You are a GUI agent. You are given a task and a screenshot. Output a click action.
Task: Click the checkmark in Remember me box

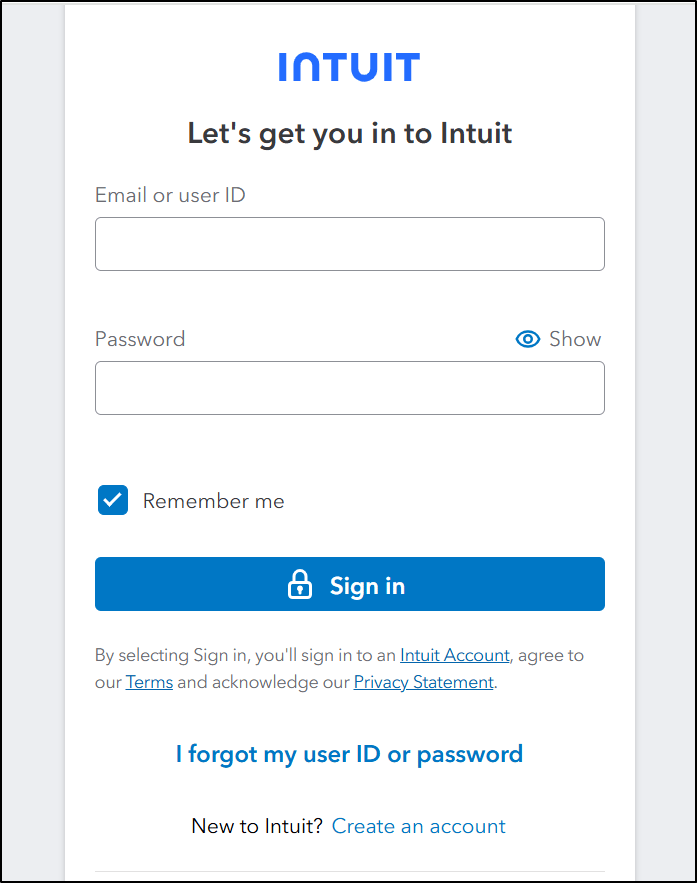[113, 500]
